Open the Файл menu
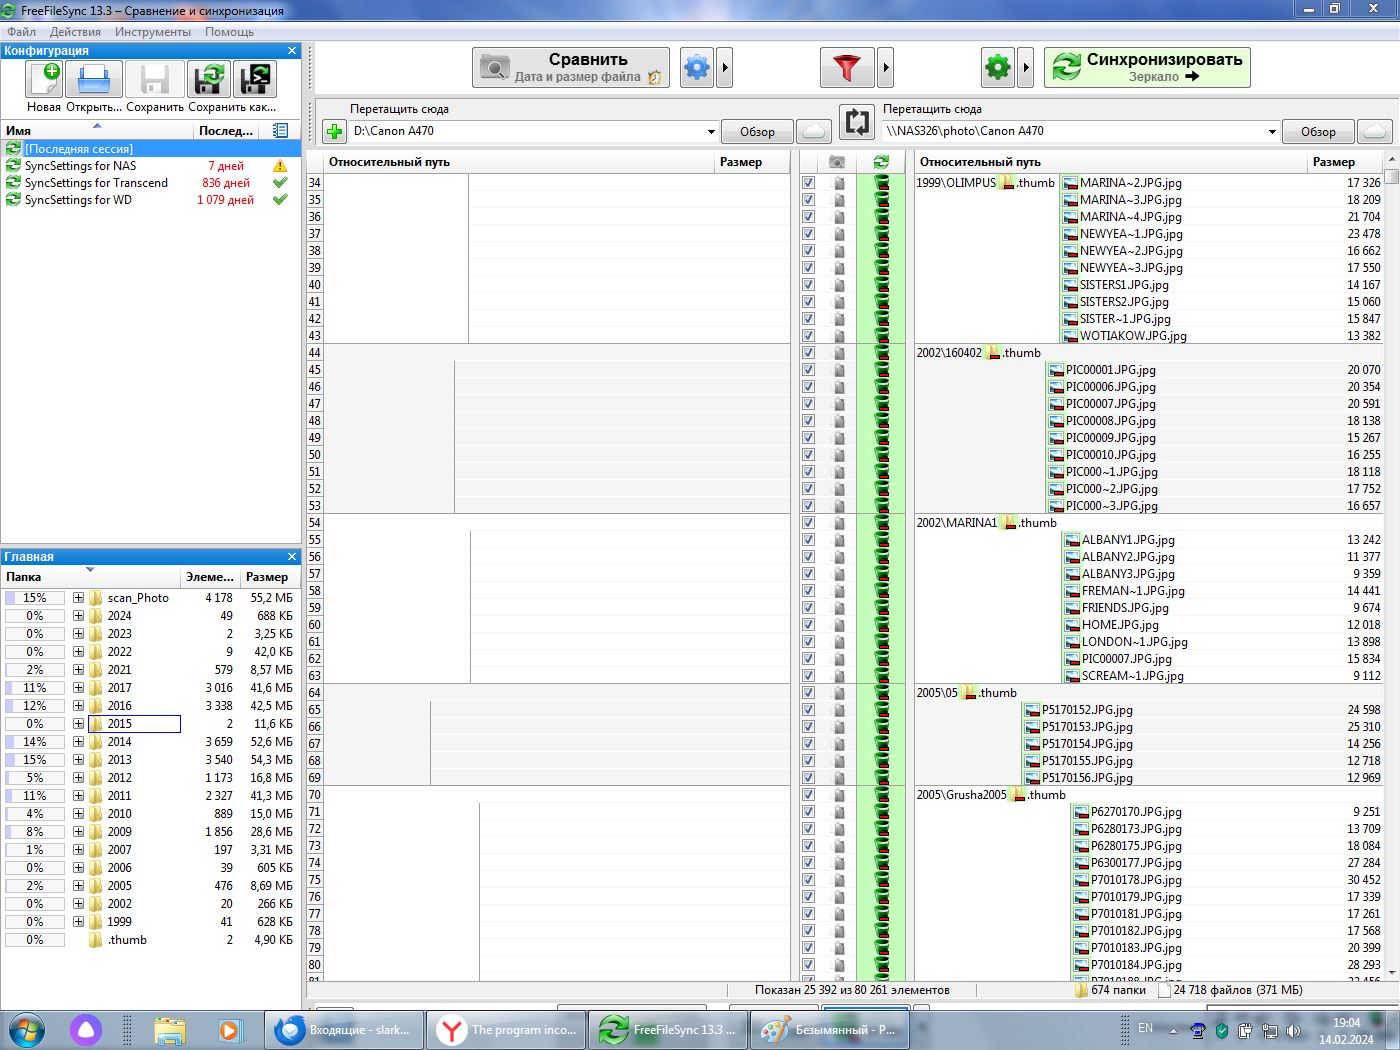 pos(21,32)
